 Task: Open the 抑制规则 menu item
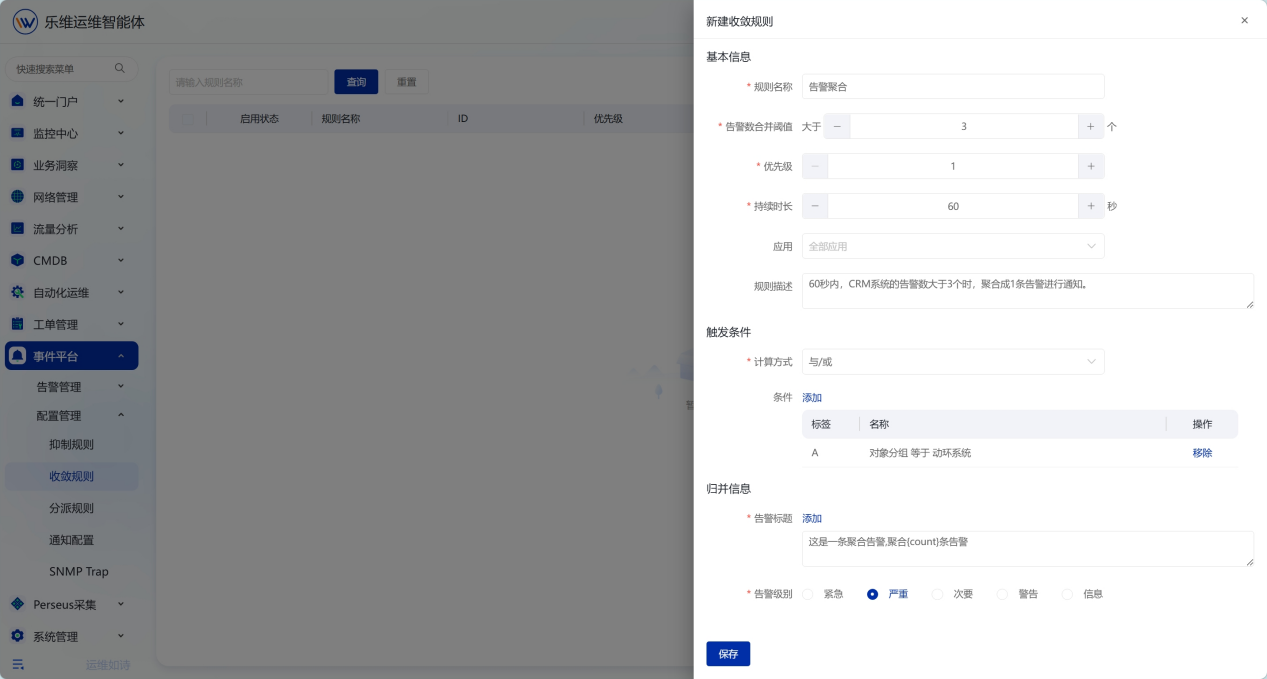click(x=71, y=444)
